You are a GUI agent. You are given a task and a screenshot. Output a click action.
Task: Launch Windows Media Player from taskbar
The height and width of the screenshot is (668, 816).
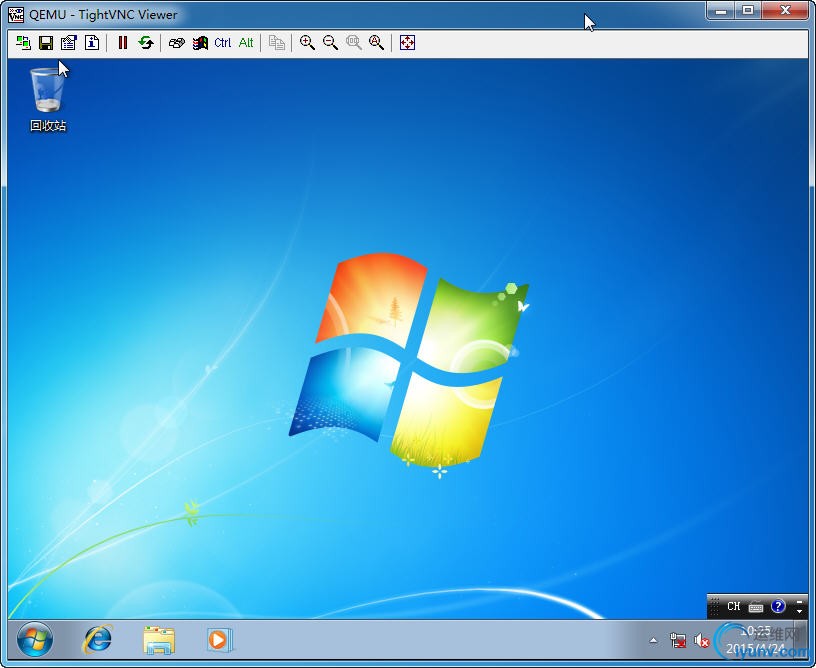coord(220,640)
